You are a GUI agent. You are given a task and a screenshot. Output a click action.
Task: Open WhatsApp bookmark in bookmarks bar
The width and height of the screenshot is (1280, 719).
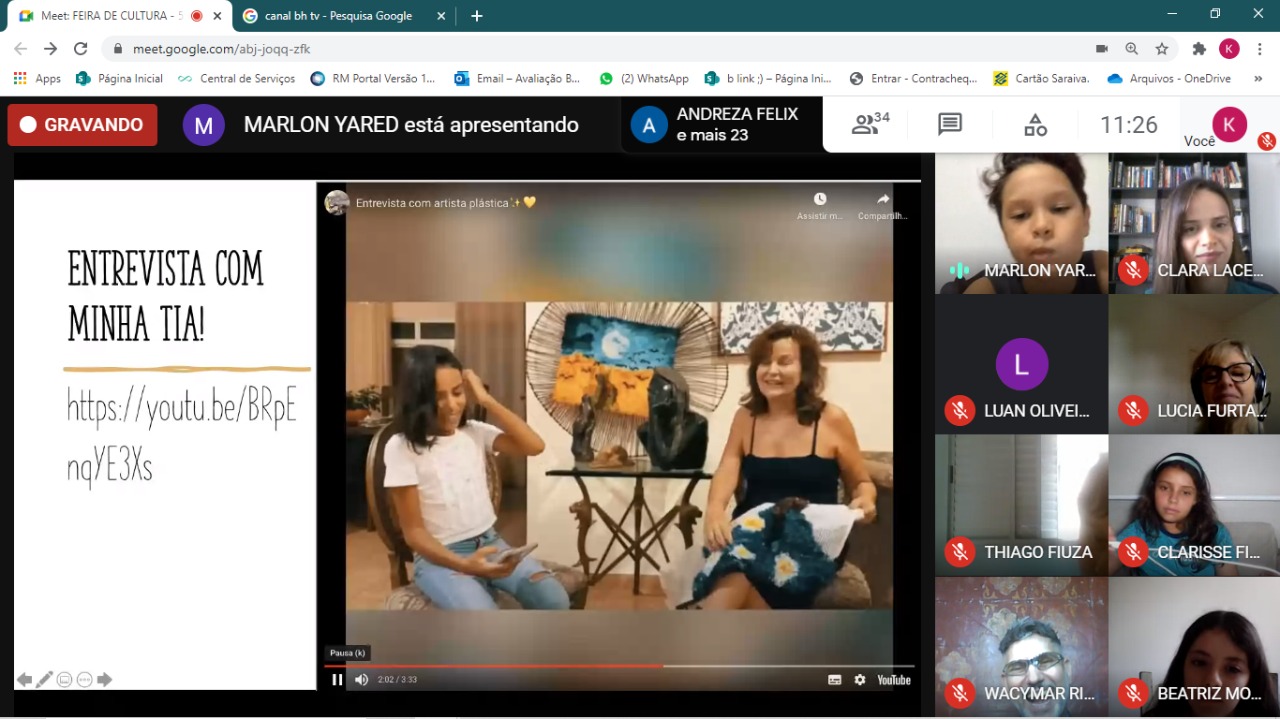coord(644,78)
